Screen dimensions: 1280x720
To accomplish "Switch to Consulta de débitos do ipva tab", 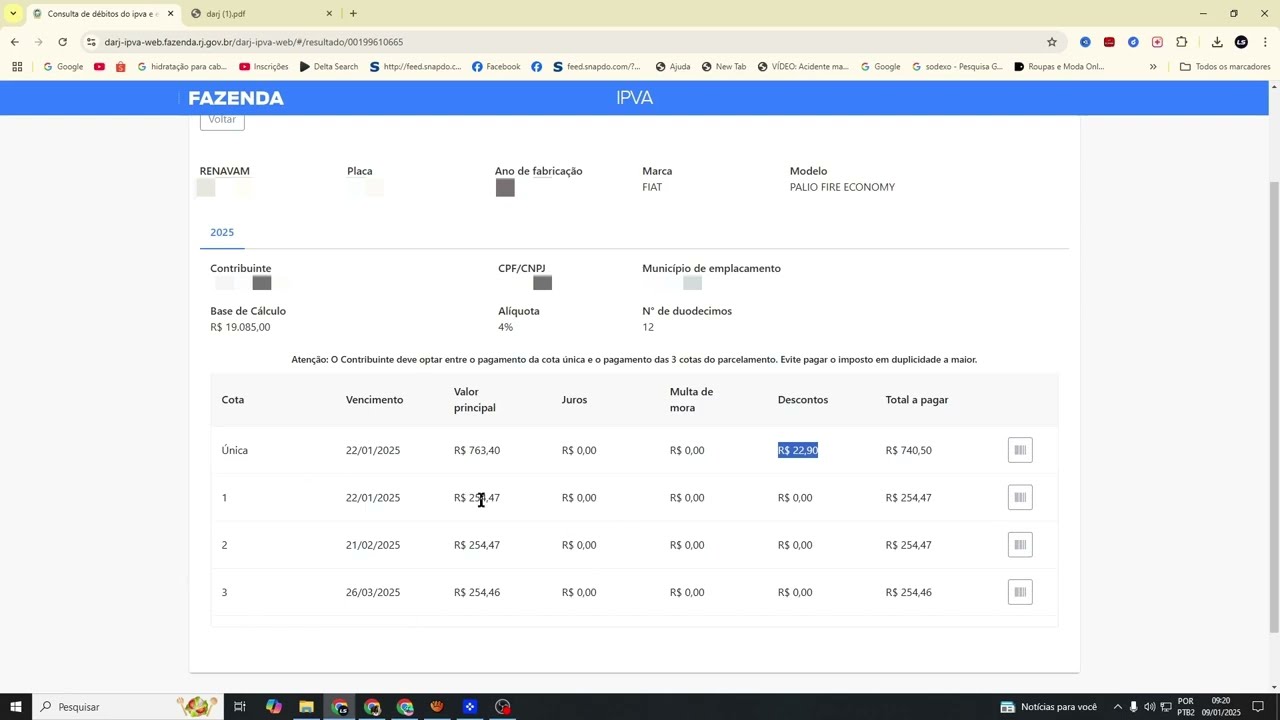I will coord(103,14).
